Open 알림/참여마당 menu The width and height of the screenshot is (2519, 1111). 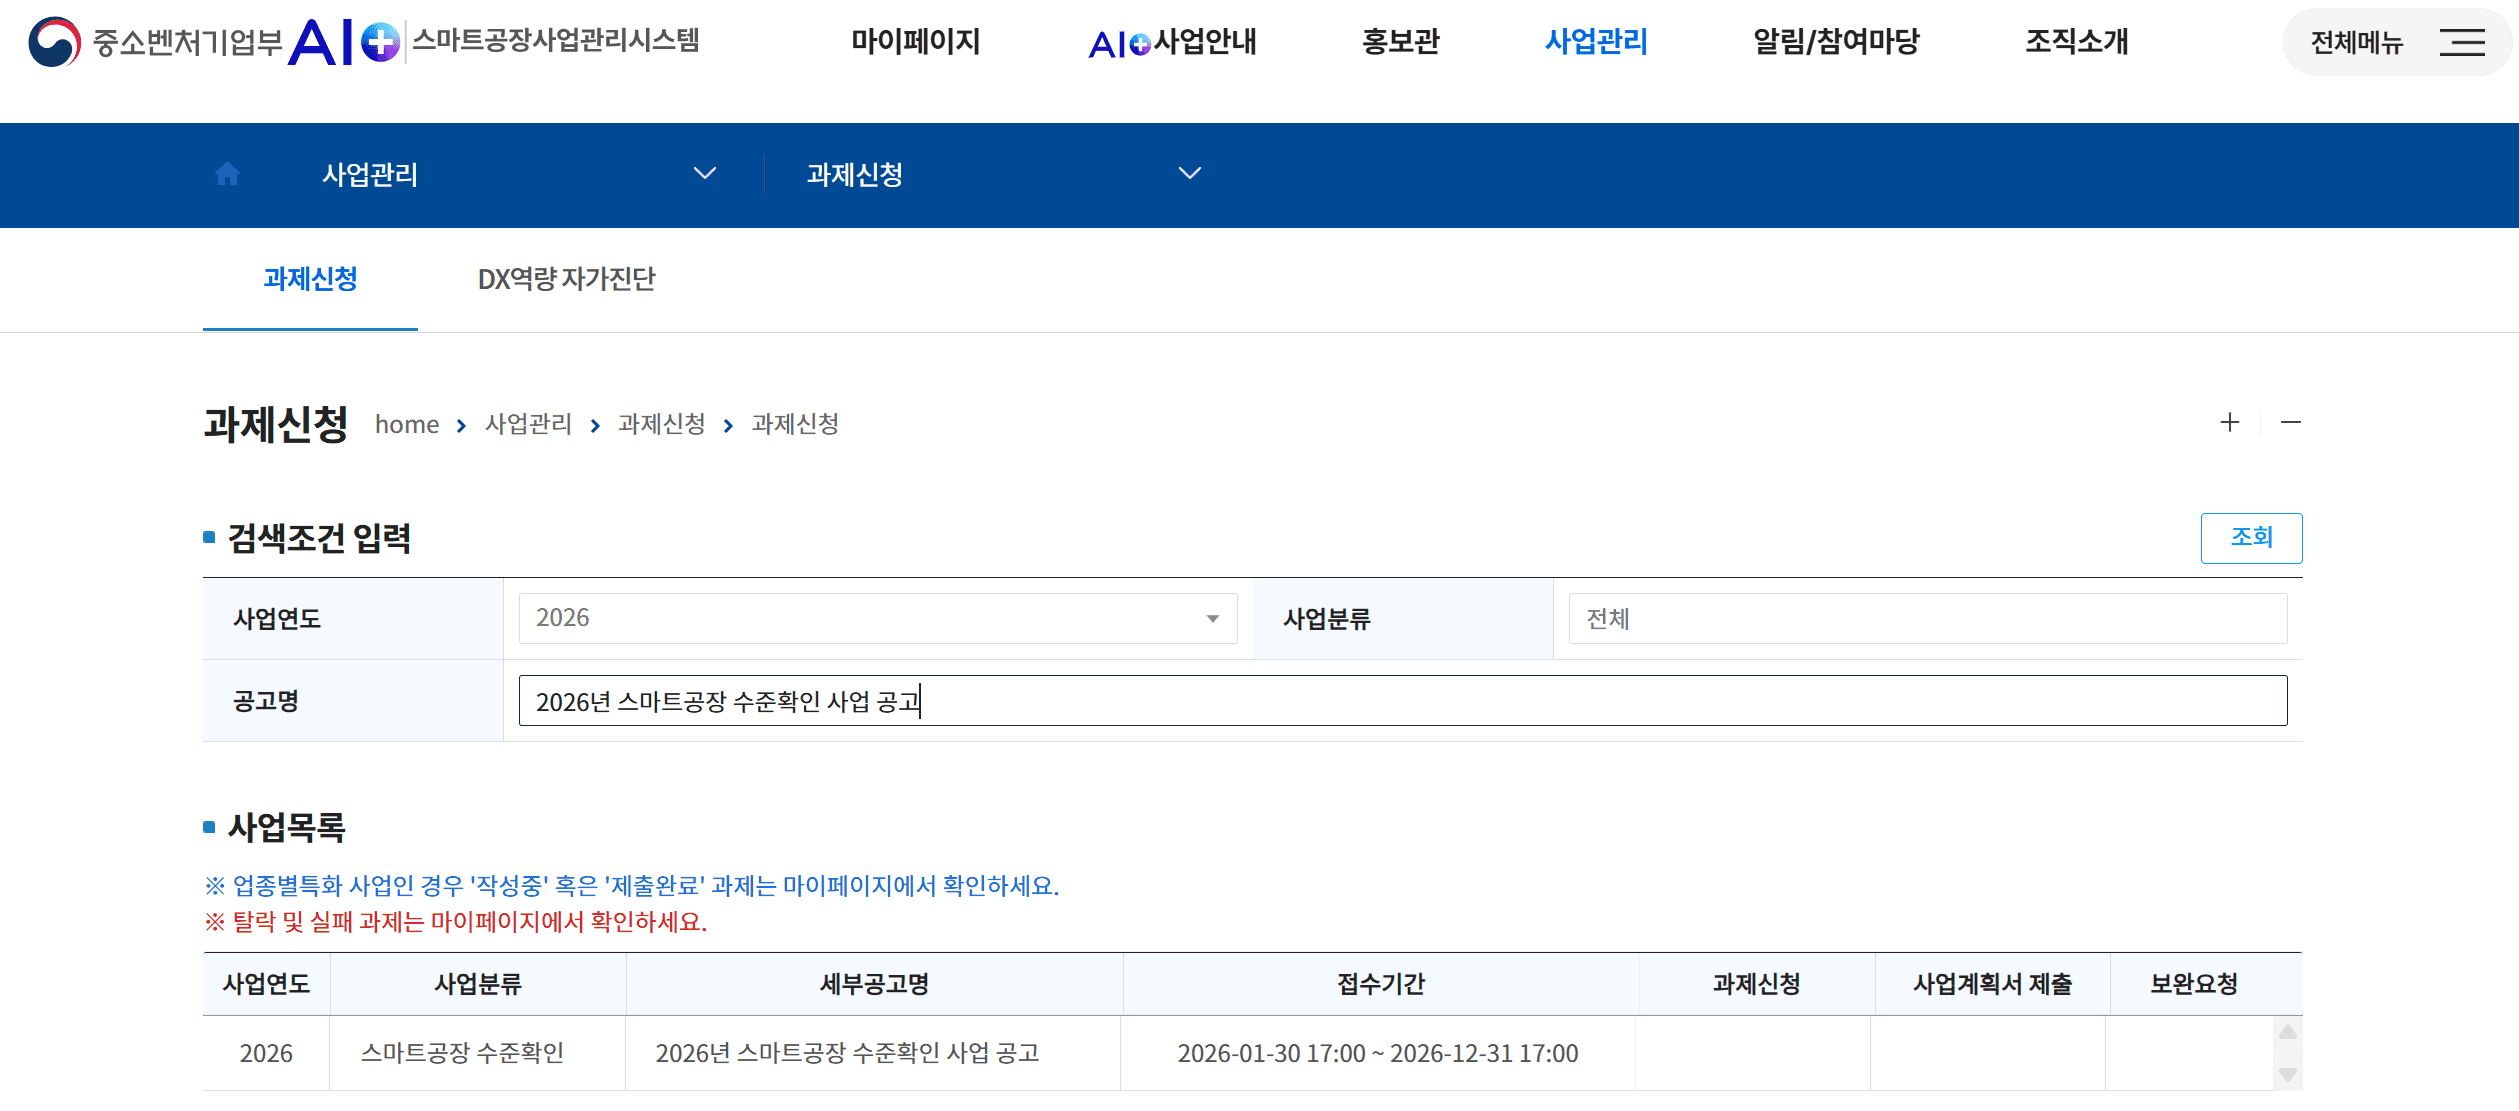1836,42
